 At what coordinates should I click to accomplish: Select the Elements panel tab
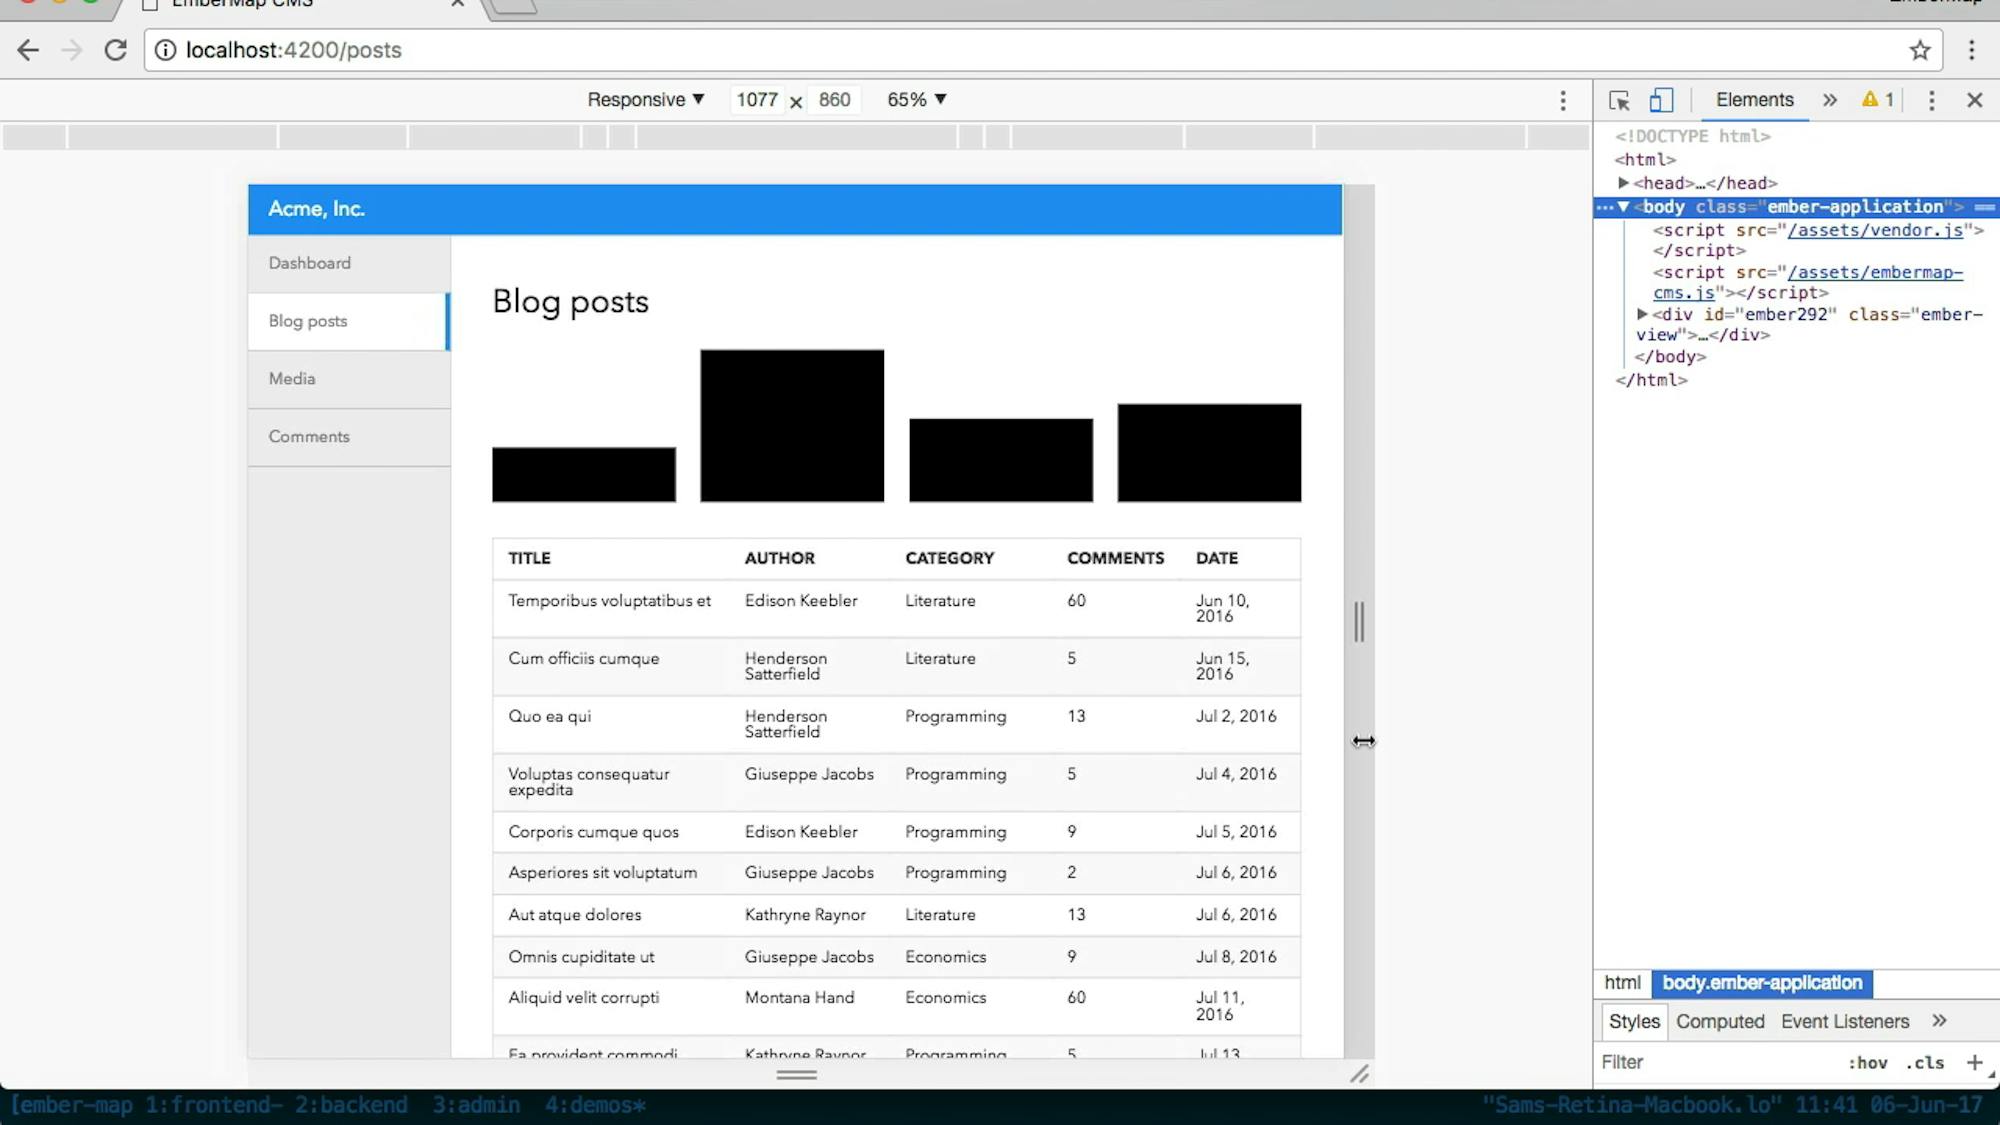(1754, 100)
